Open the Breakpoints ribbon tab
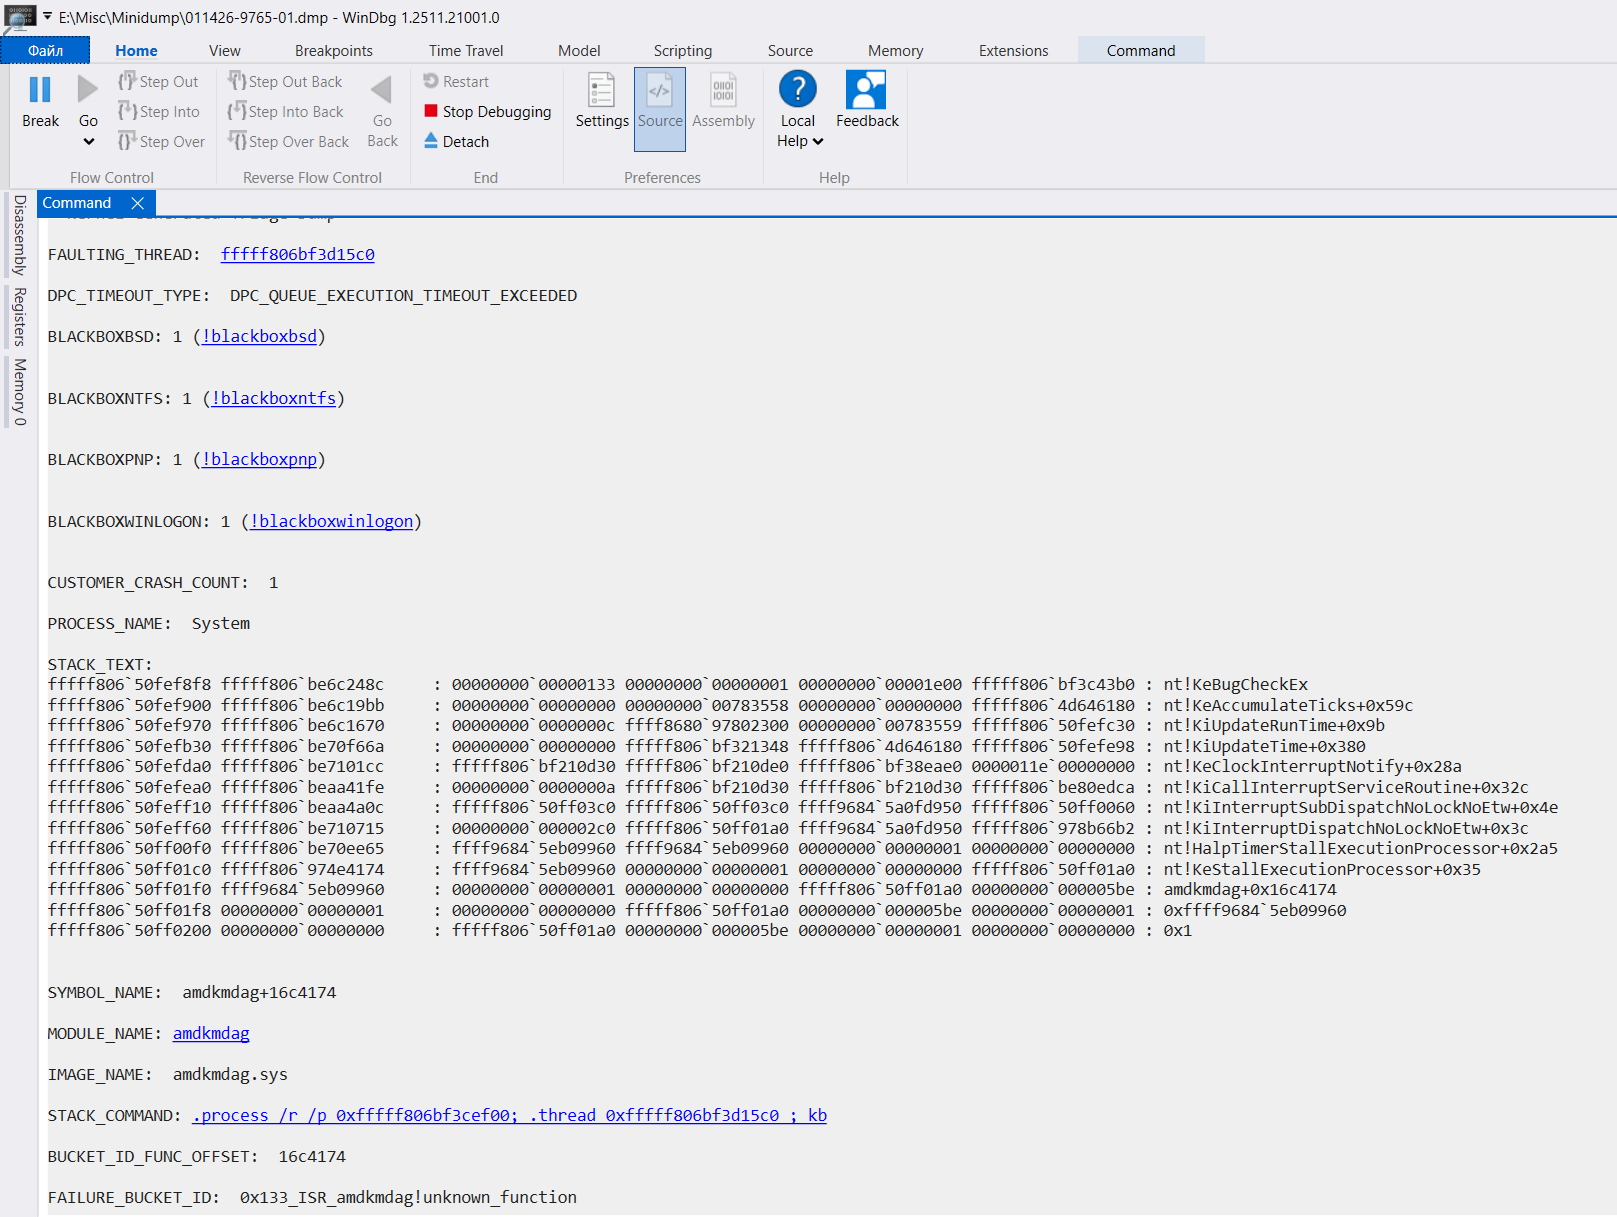Viewport: 1617px width, 1217px height. click(x=334, y=50)
